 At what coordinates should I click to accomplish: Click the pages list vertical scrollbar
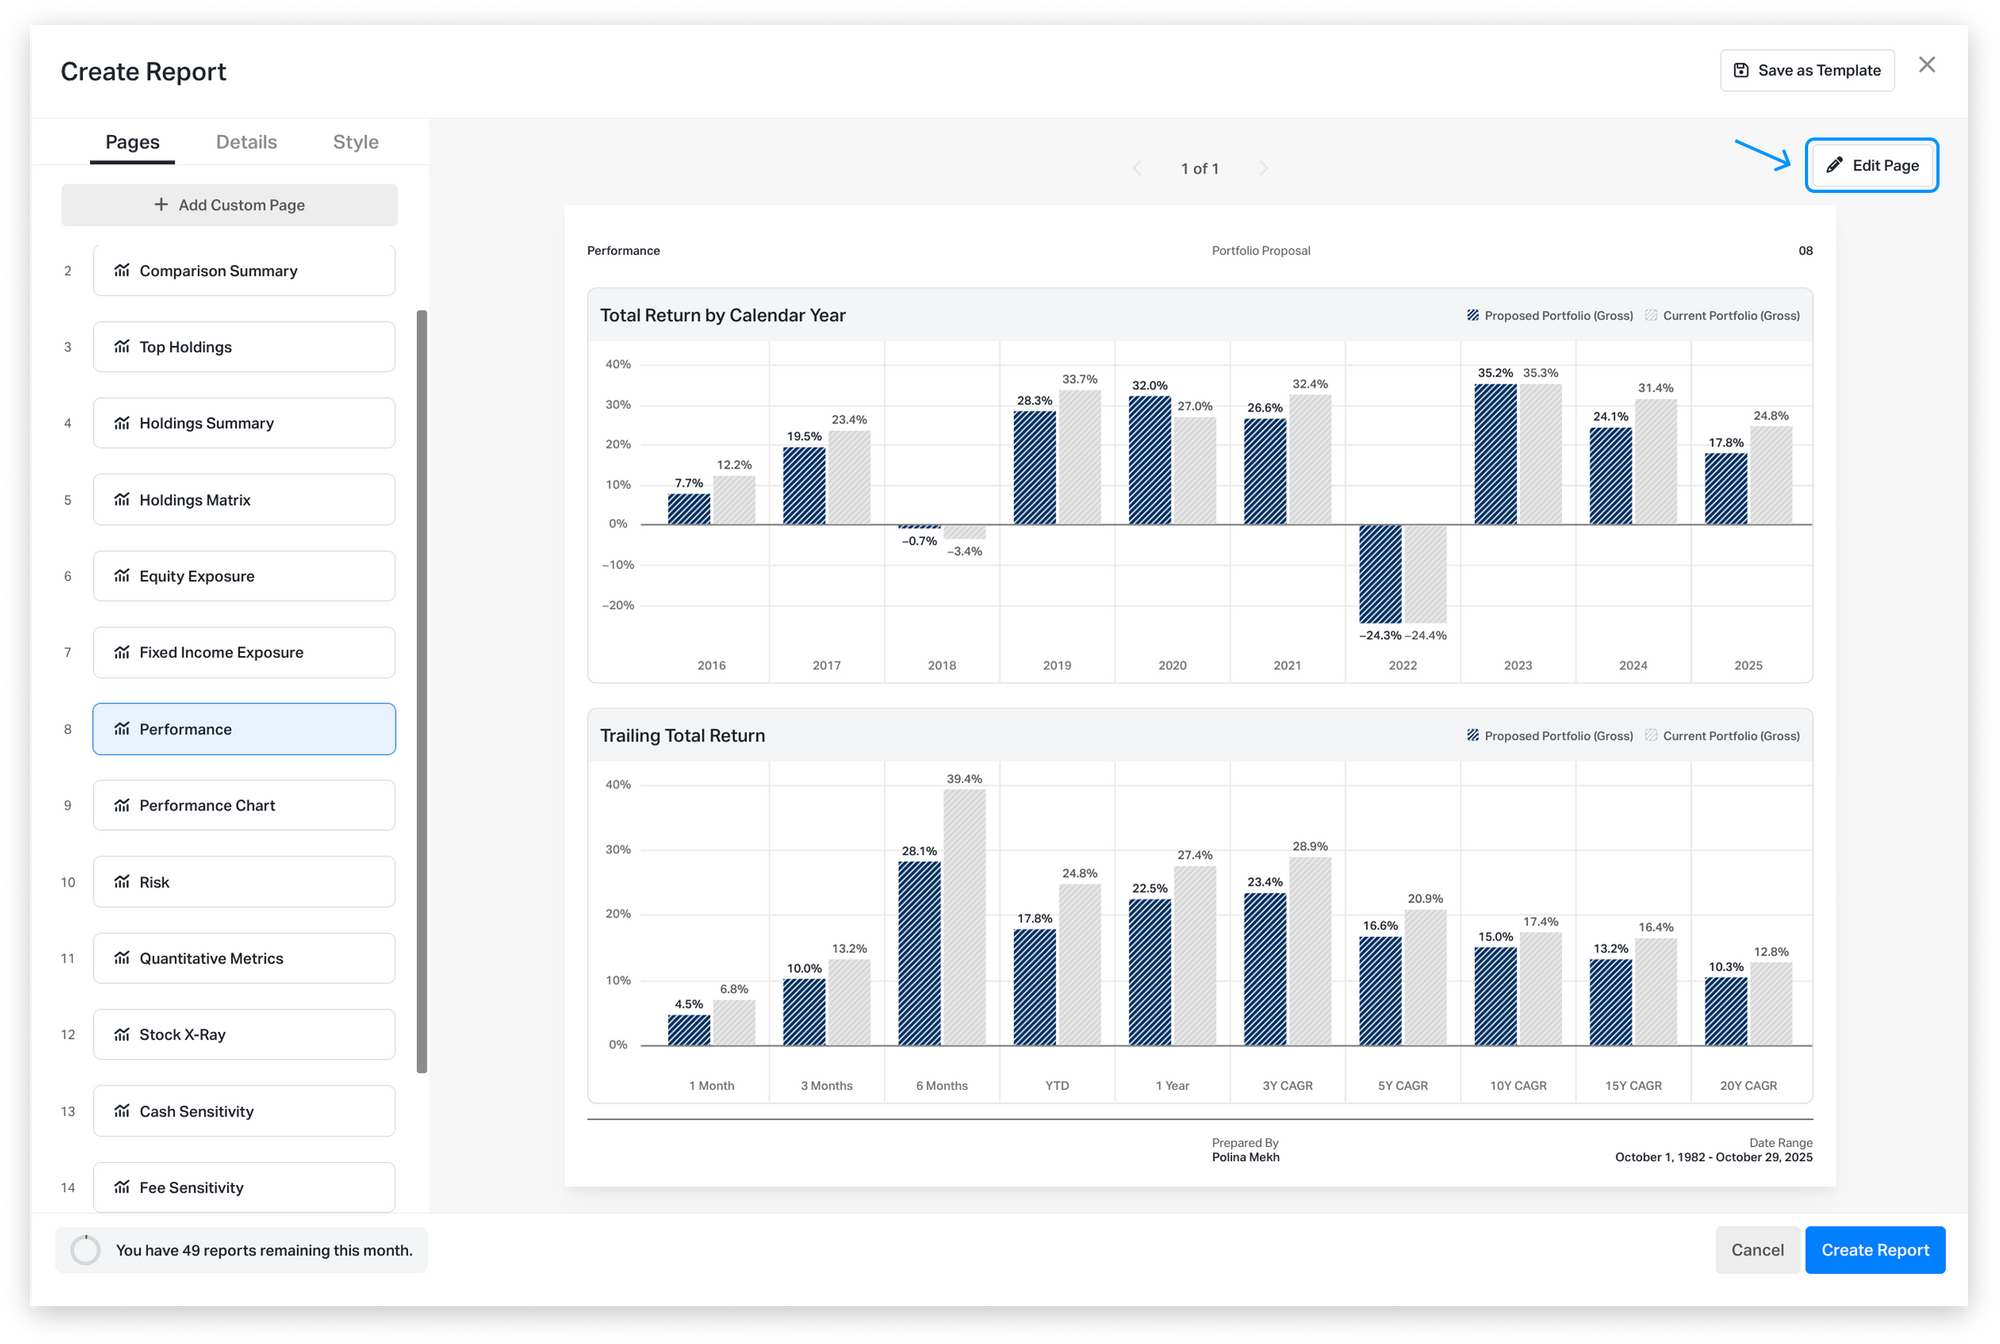(x=422, y=690)
